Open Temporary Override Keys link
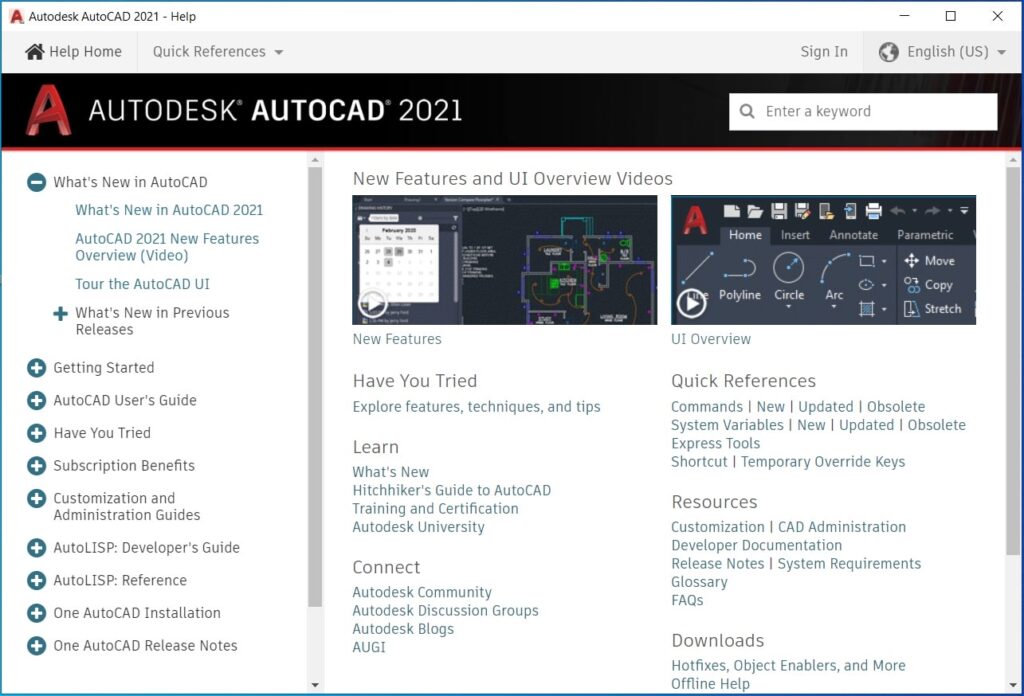This screenshot has width=1024, height=696. coord(822,462)
